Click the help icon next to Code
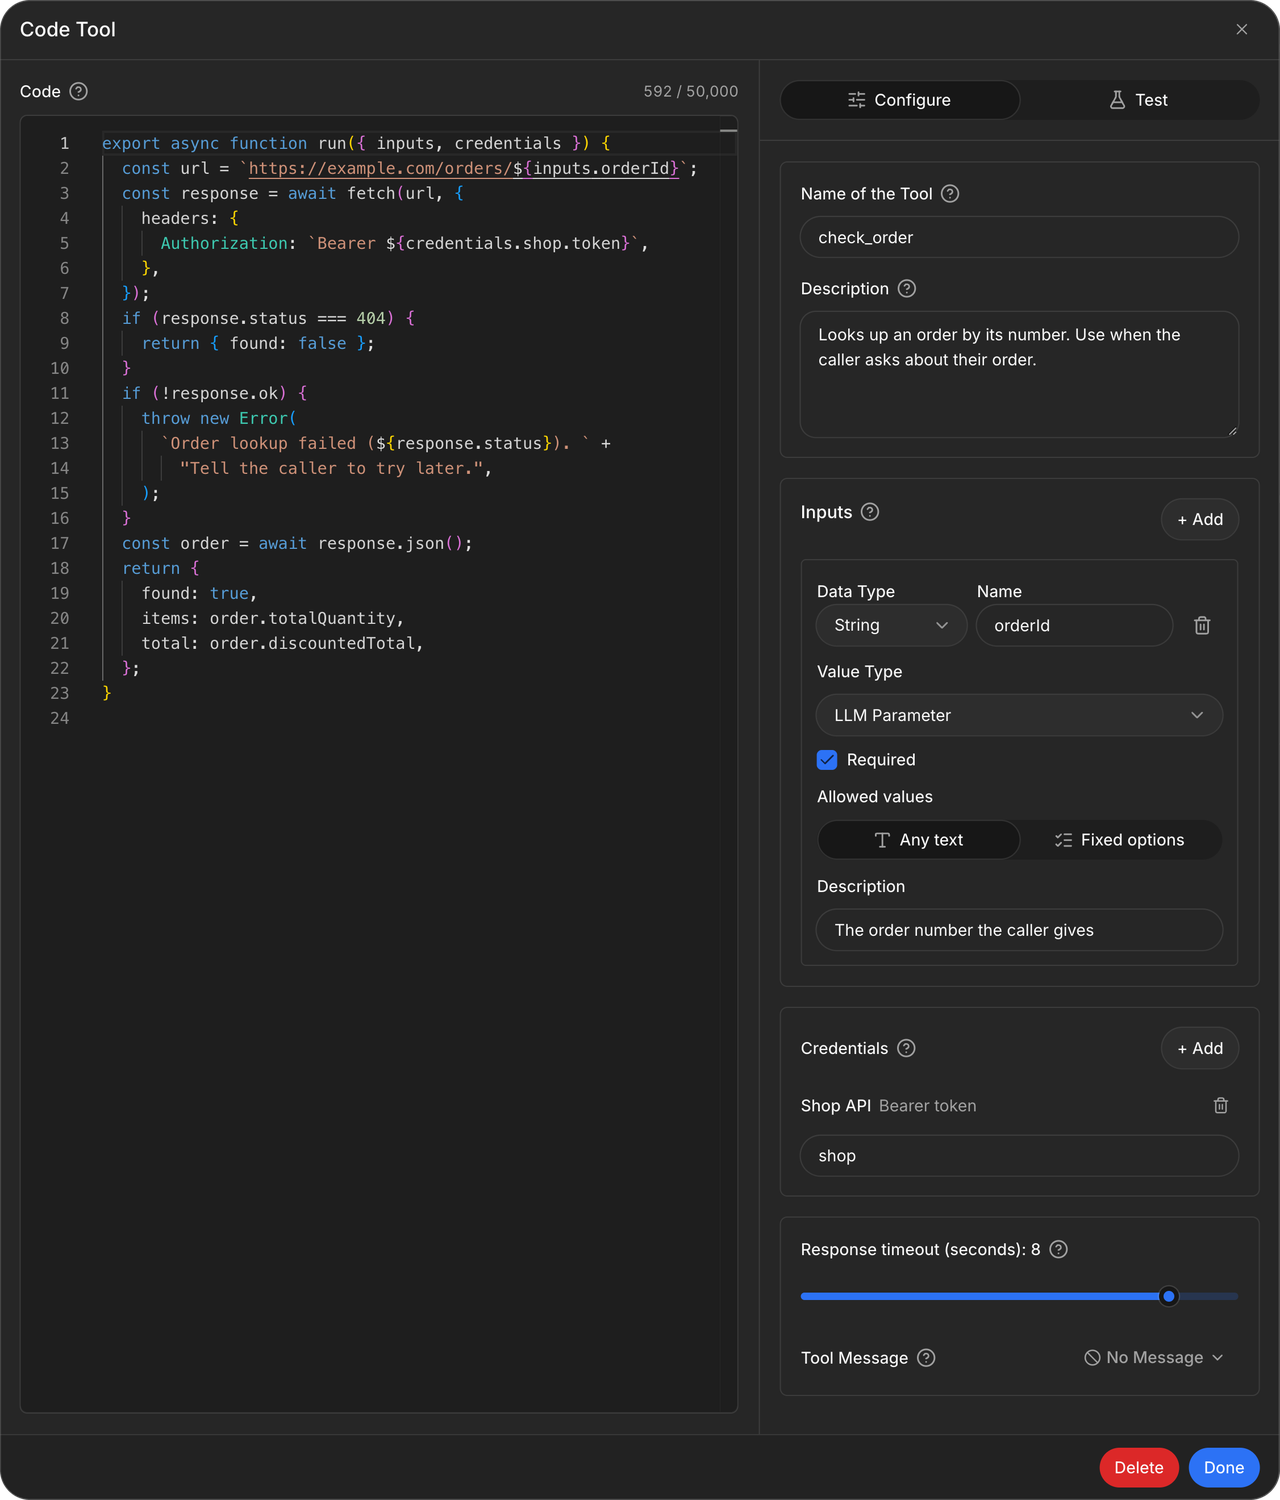Screen dimensions: 1280x1500 pos(79,91)
